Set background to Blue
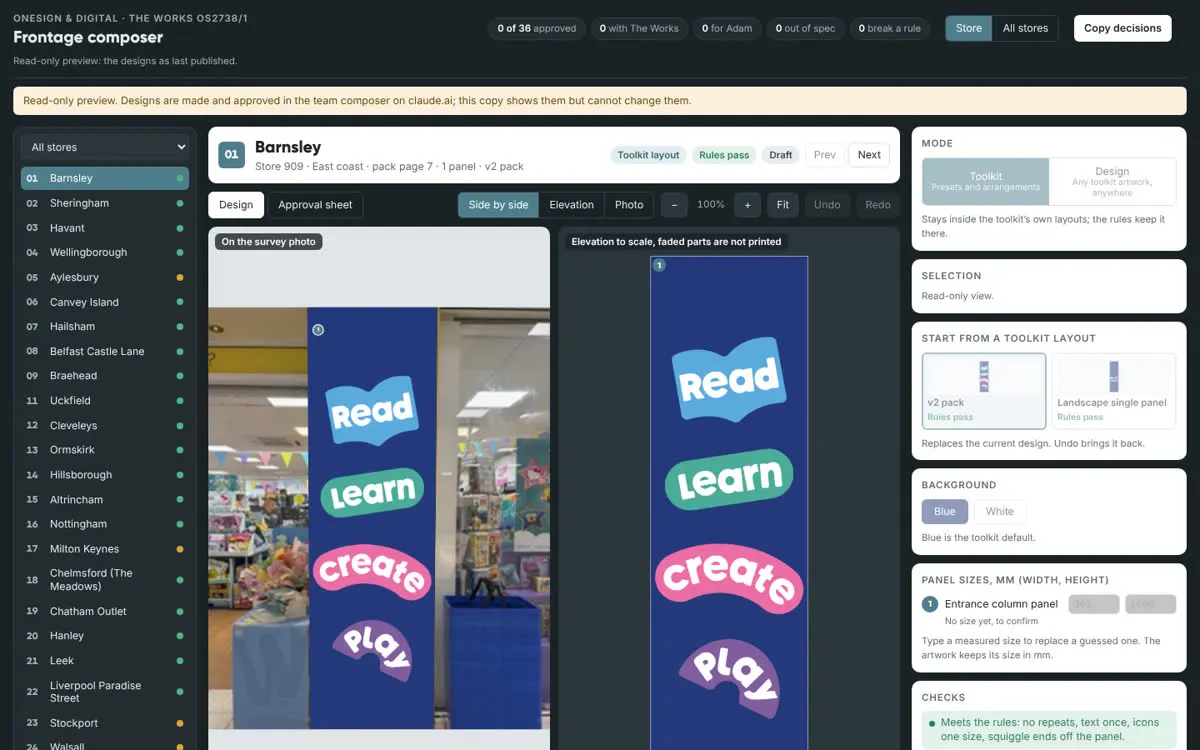Viewport: 1200px width, 750px height. (x=945, y=512)
